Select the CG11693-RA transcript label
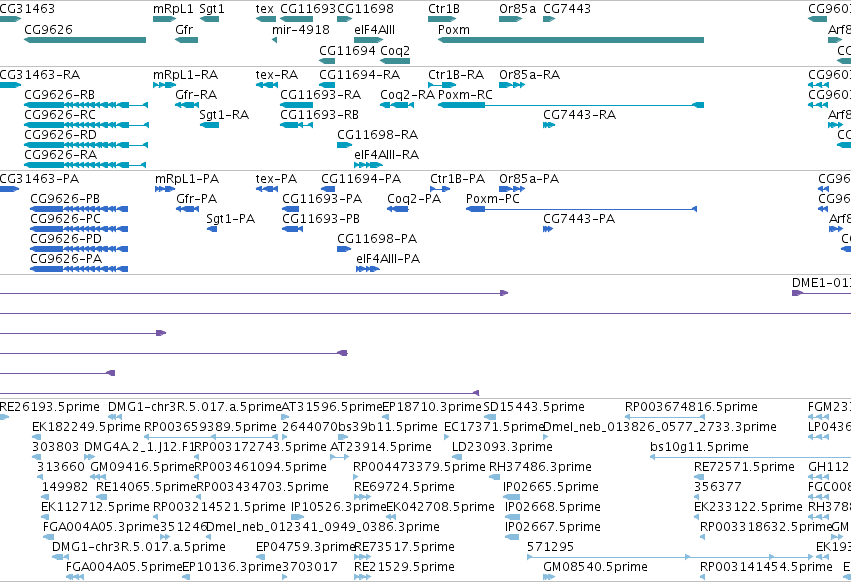Viewport: 851px width, 582px height. 321,94
